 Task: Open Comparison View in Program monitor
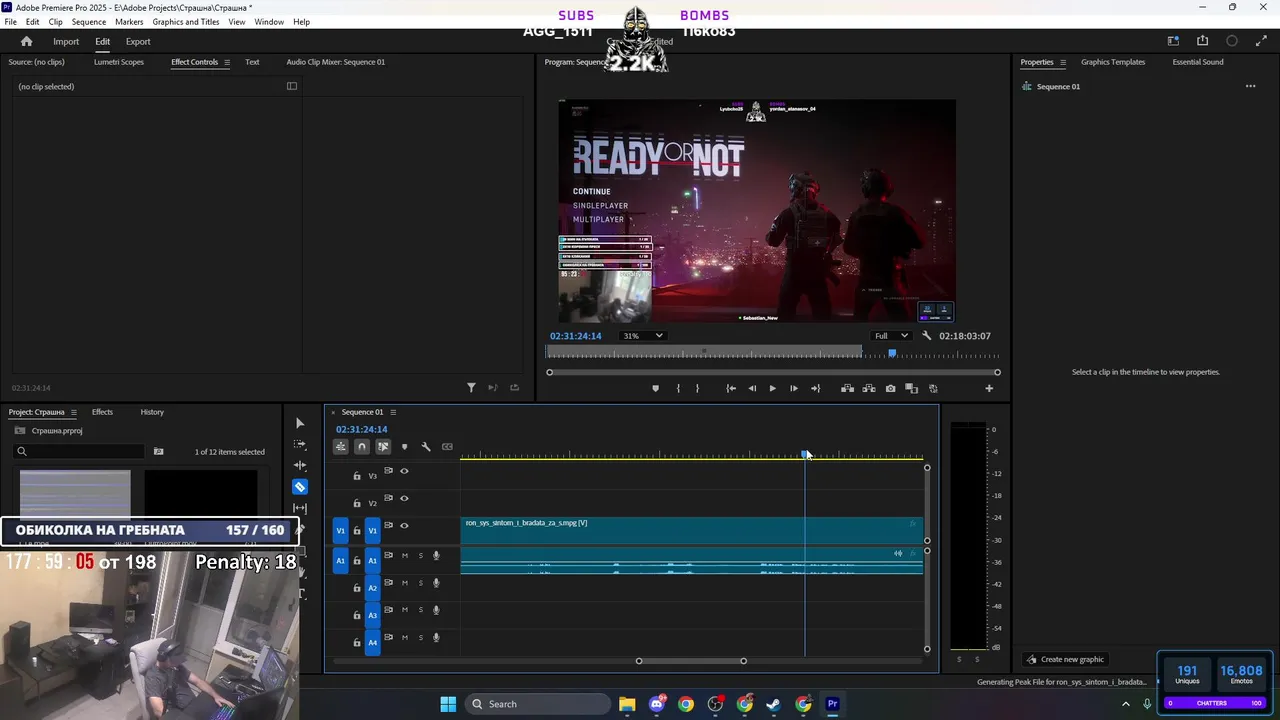(x=911, y=388)
